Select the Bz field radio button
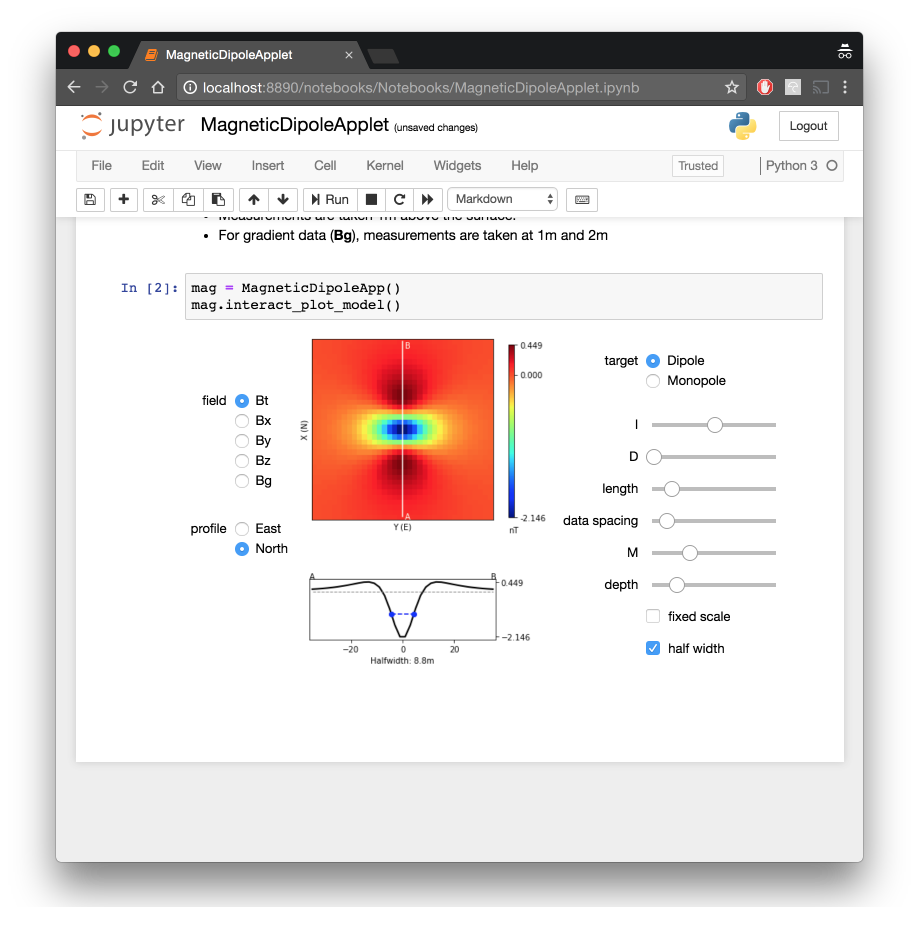This screenshot has width=919, height=942. click(x=242, y=461)
